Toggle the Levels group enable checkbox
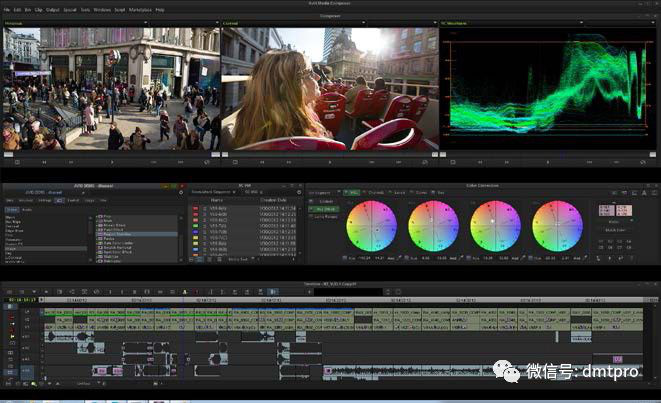 390,192
